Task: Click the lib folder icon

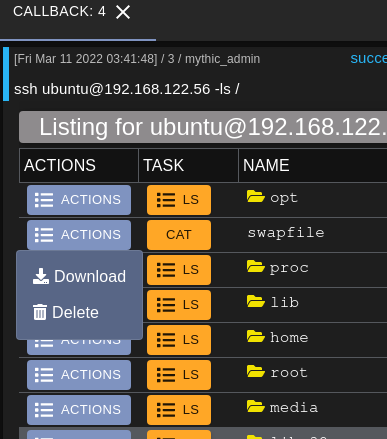Action: coord(256,301)
